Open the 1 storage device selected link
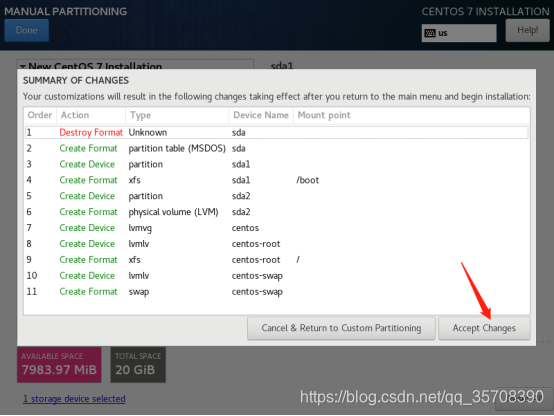 pyautogui.click(x=74, y=399)
